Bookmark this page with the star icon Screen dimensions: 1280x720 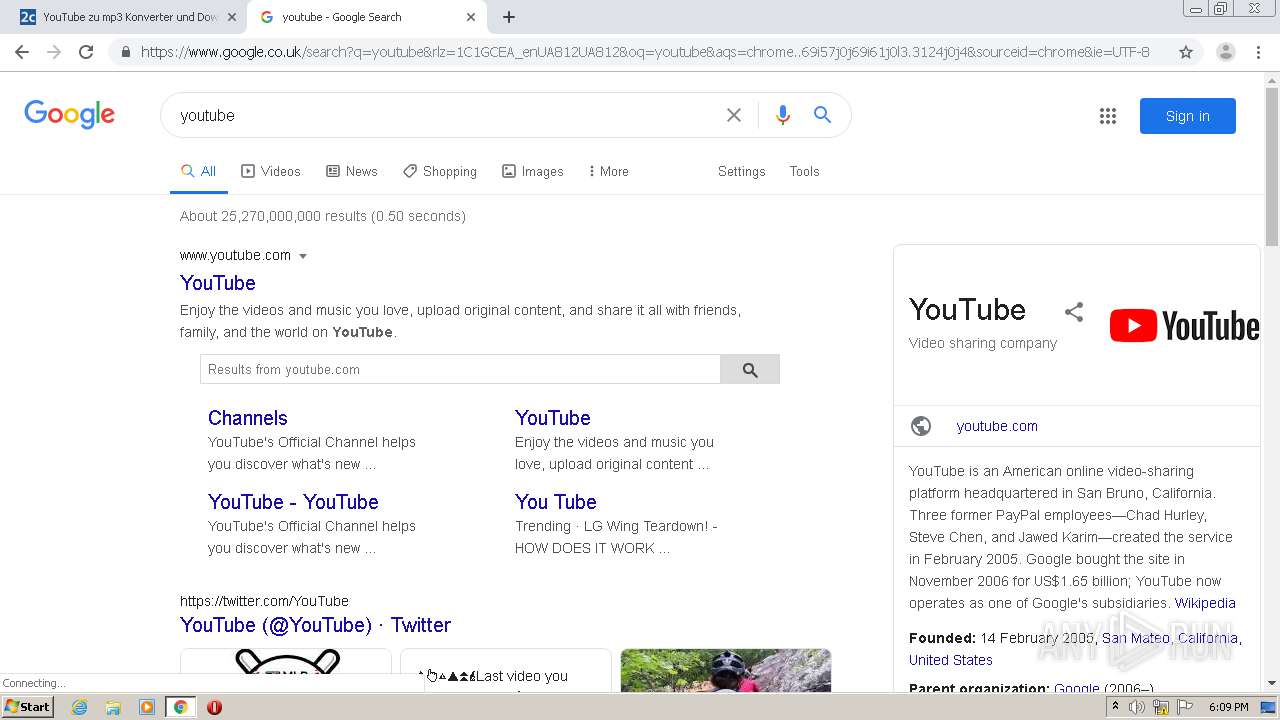1186,52
